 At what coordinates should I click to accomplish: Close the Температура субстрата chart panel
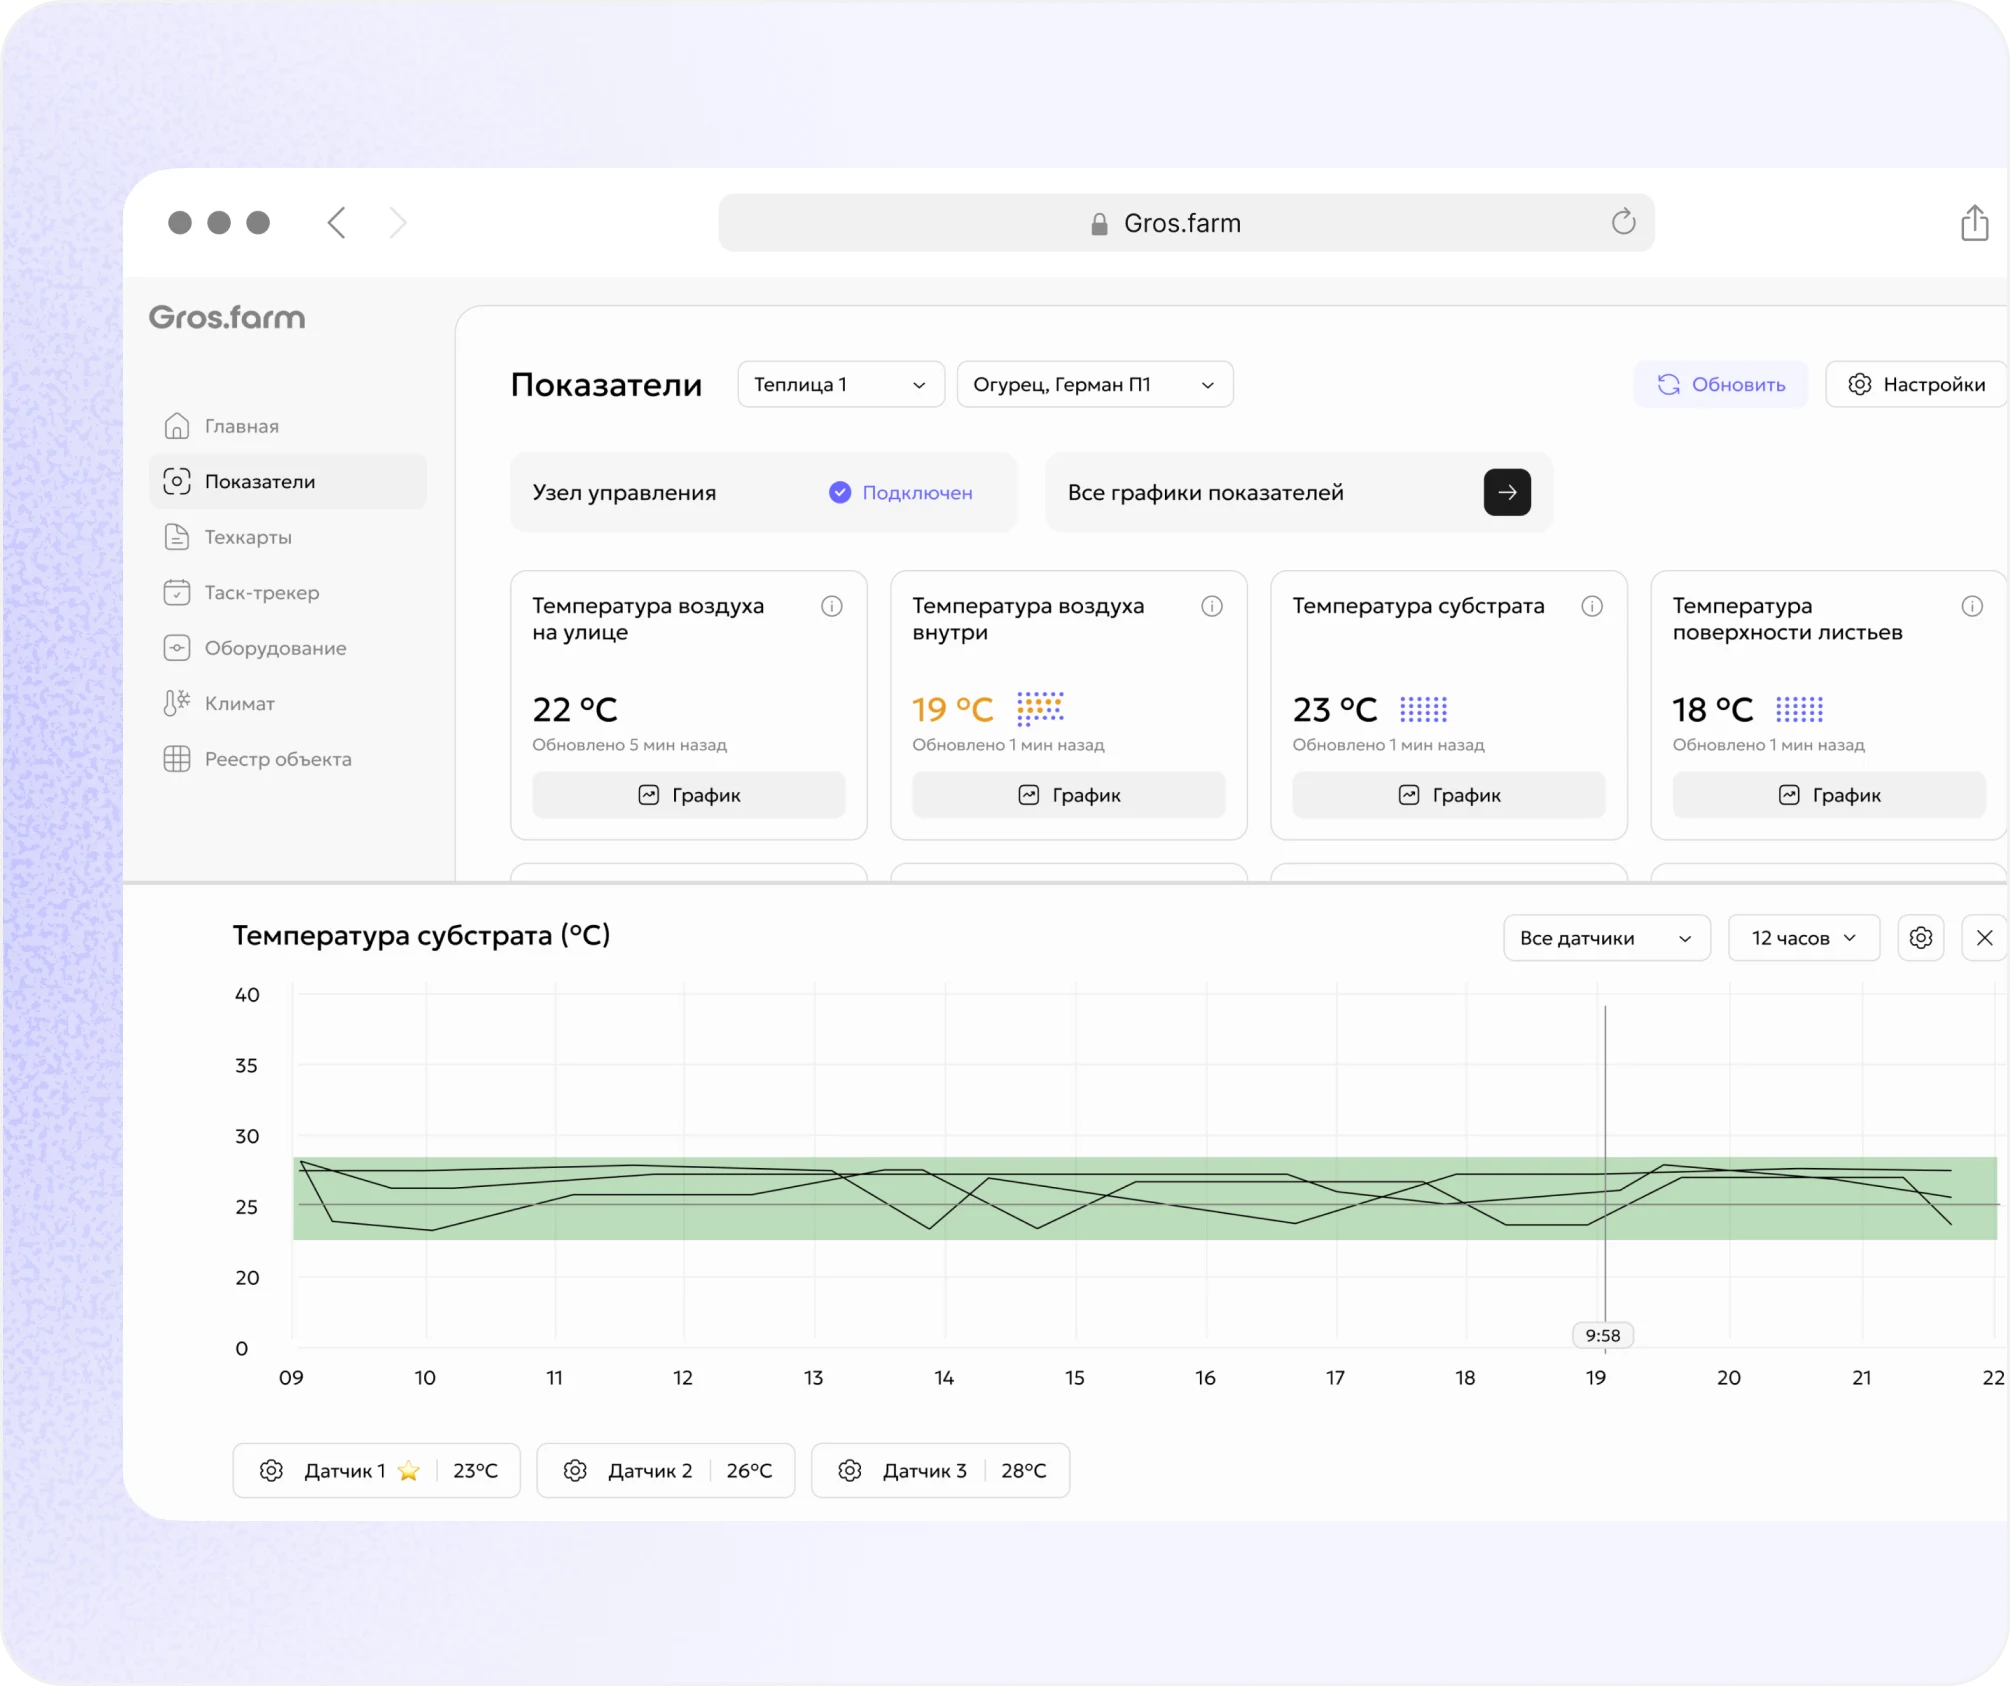[x=1984, y=938]
